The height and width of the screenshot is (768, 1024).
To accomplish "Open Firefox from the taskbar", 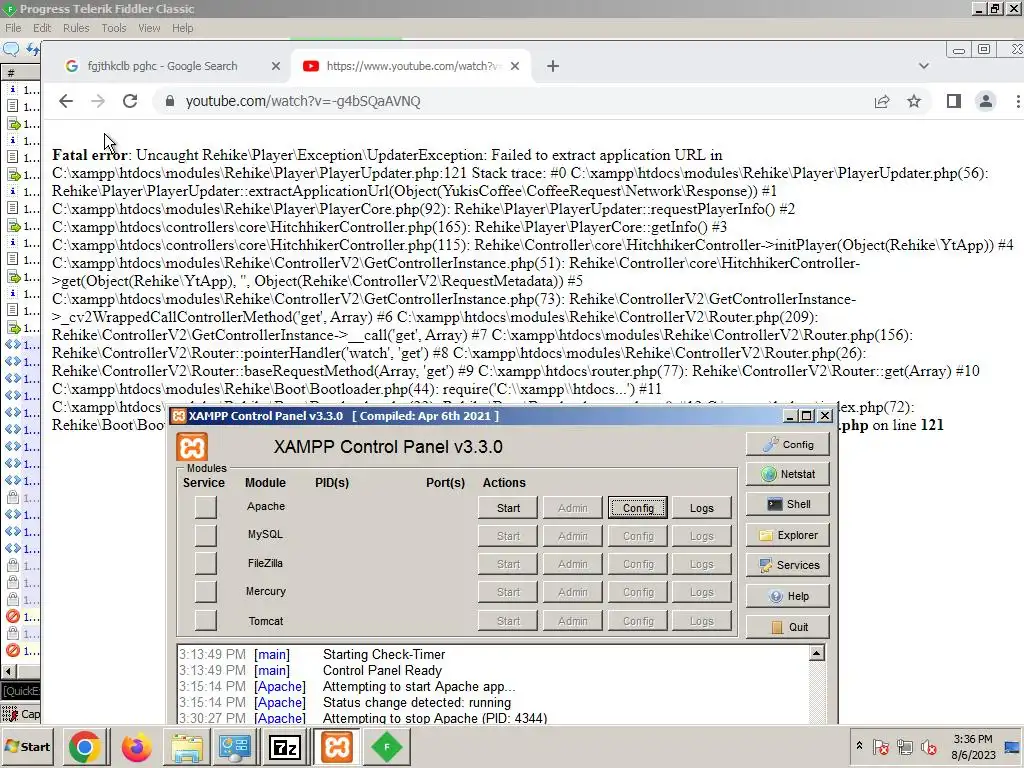I will [x=136, y=747].
